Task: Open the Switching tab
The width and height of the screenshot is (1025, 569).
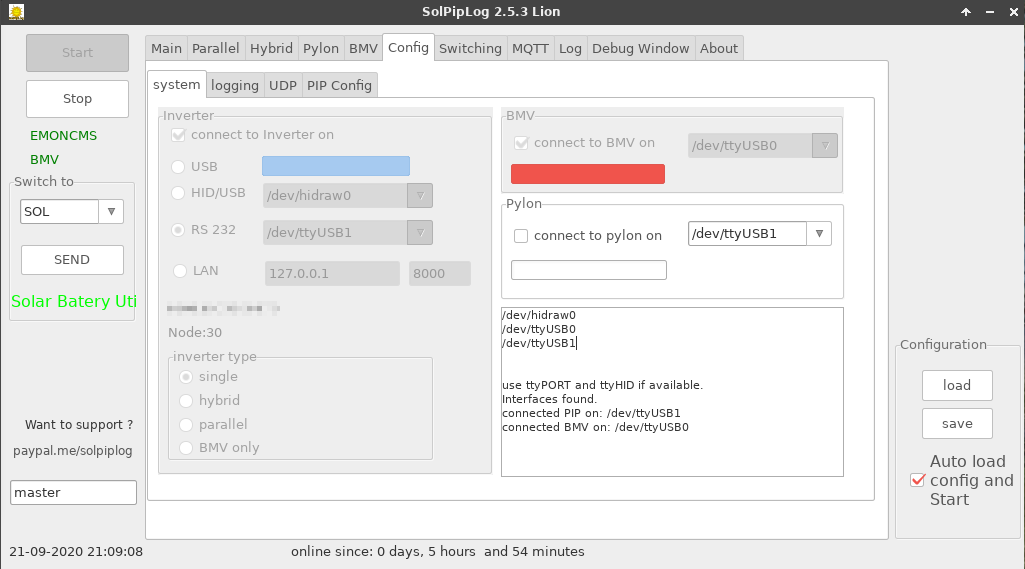Action: pyautogui.click(x=471, y=48)
